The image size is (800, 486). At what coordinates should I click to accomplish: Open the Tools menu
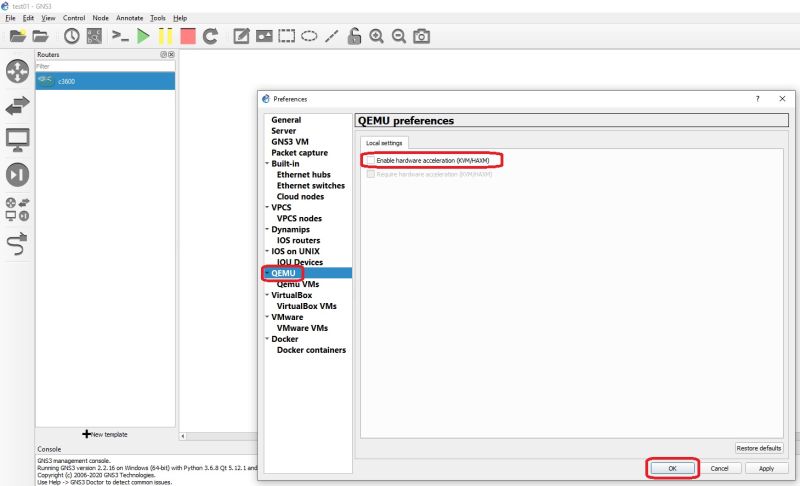coord(158,18)
